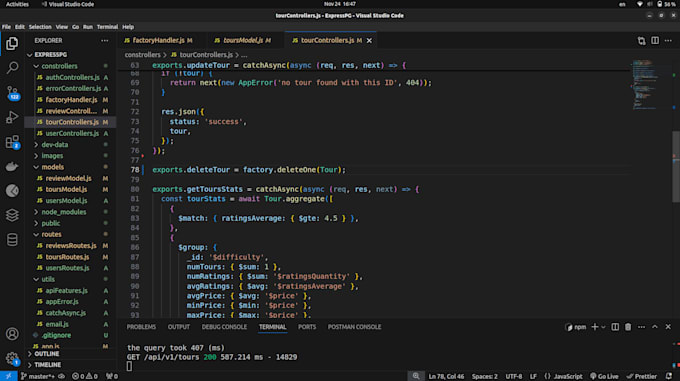680x381 pixels.
Task: Close the terminal panel
Action: point(668,327)
